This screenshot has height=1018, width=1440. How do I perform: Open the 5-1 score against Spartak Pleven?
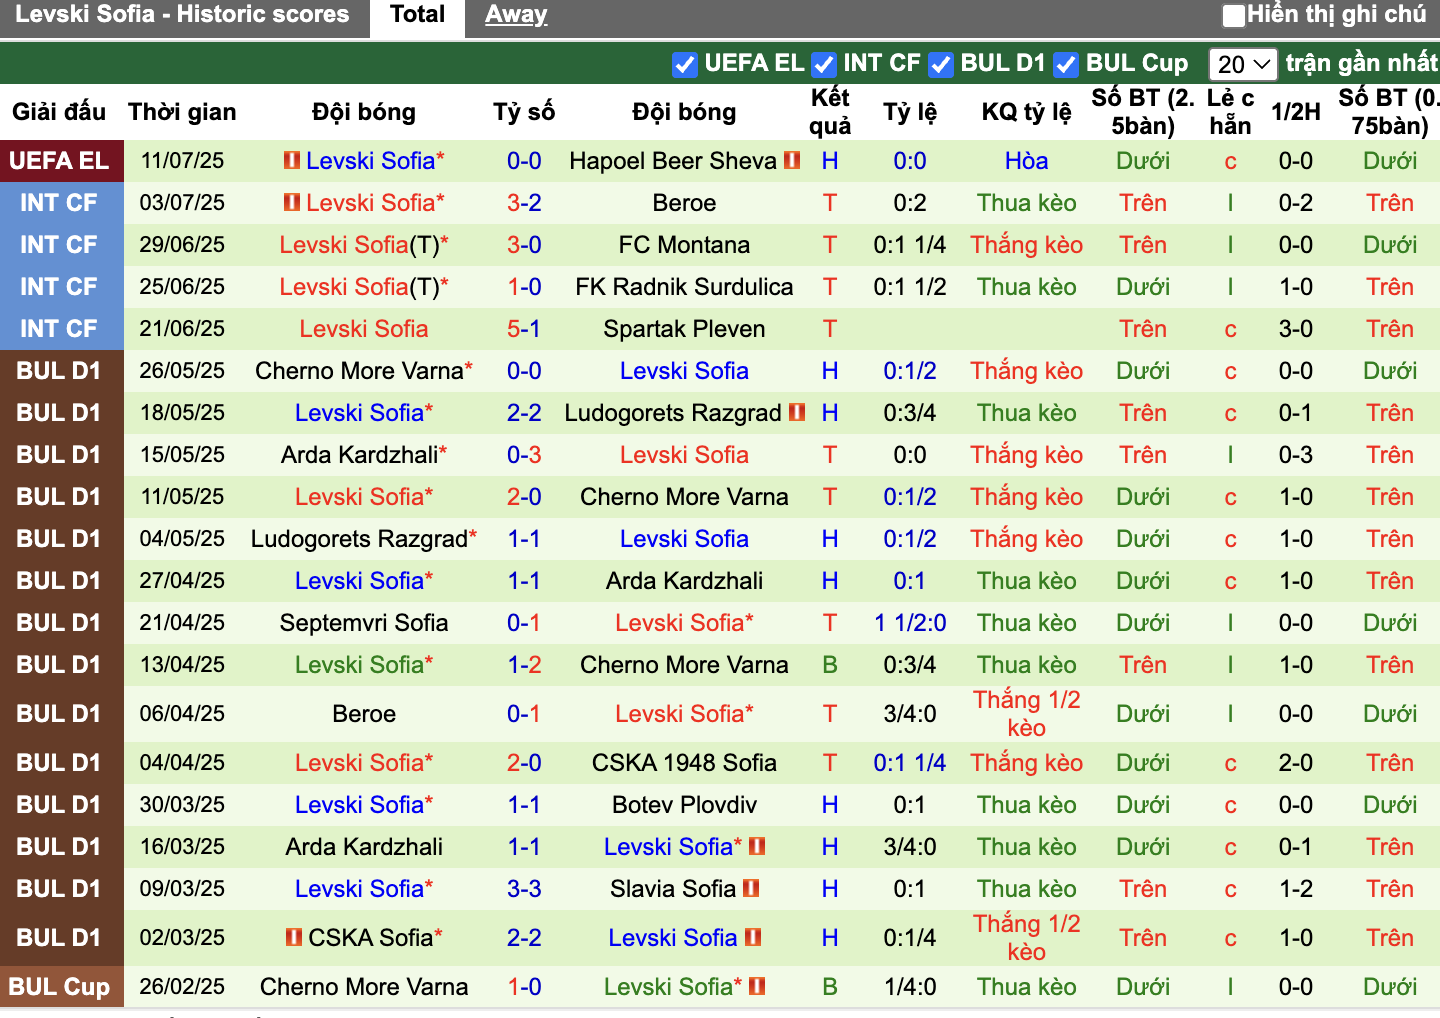(524, 329)
